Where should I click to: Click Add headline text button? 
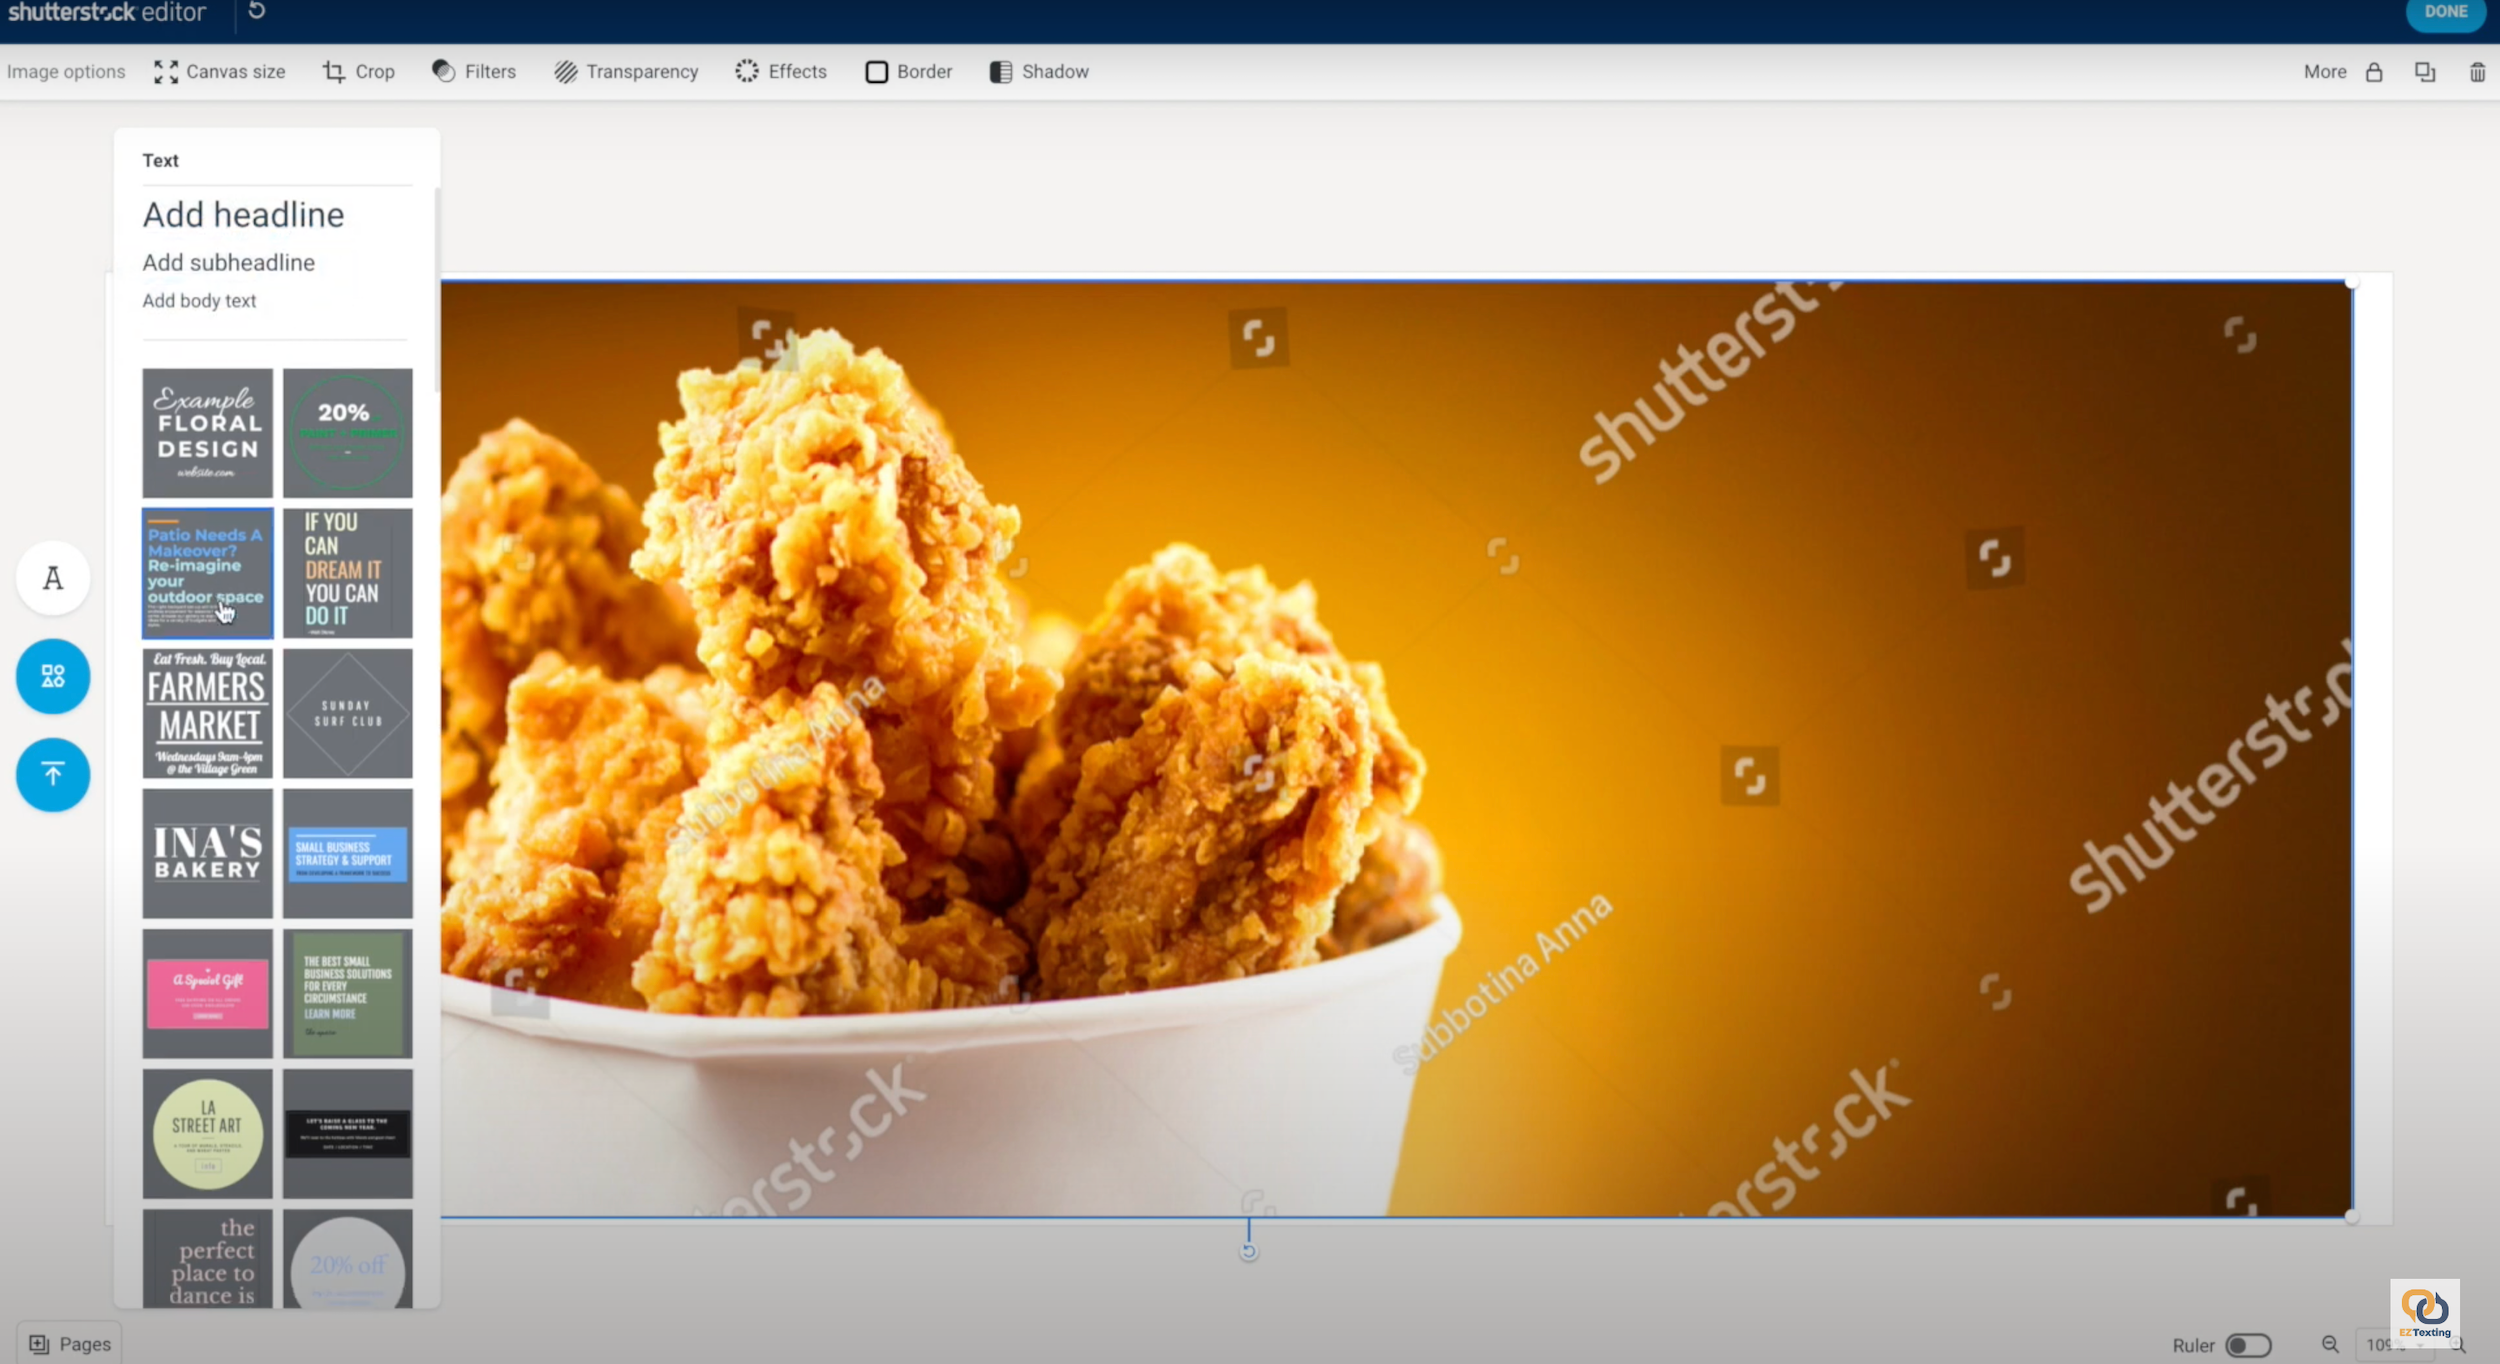point(243,213)
